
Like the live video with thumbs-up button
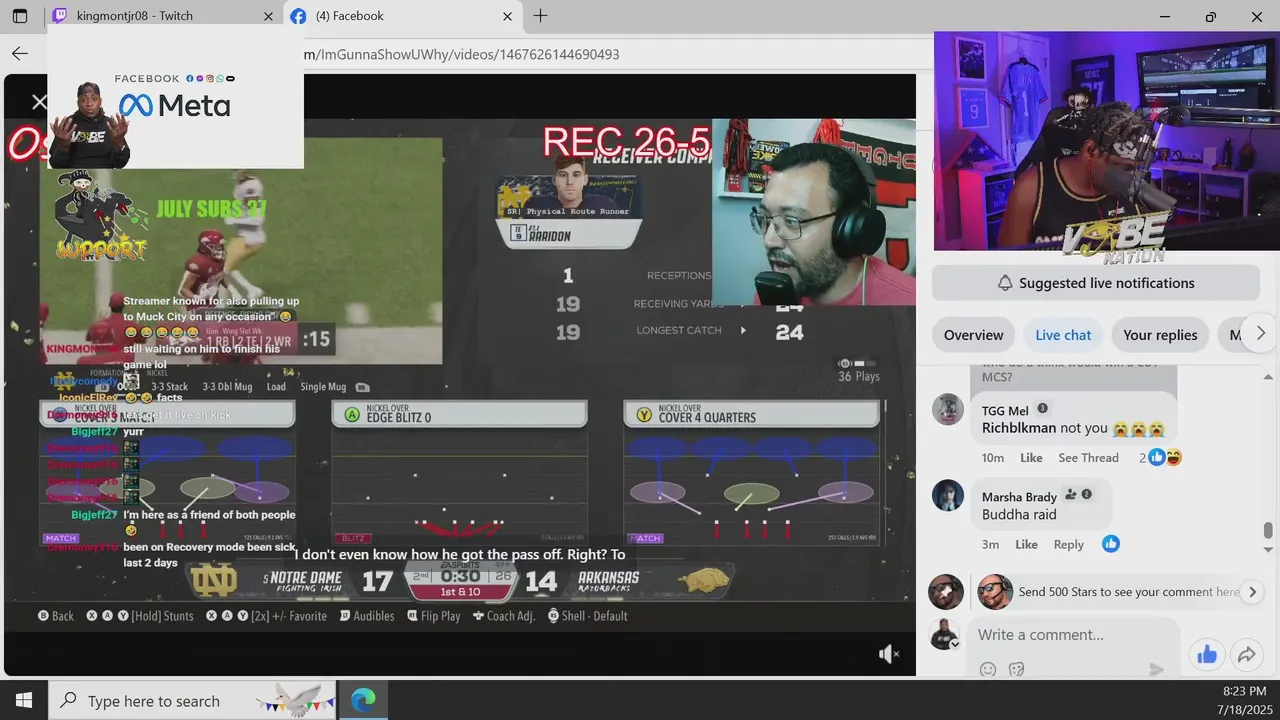[1207, 655]
